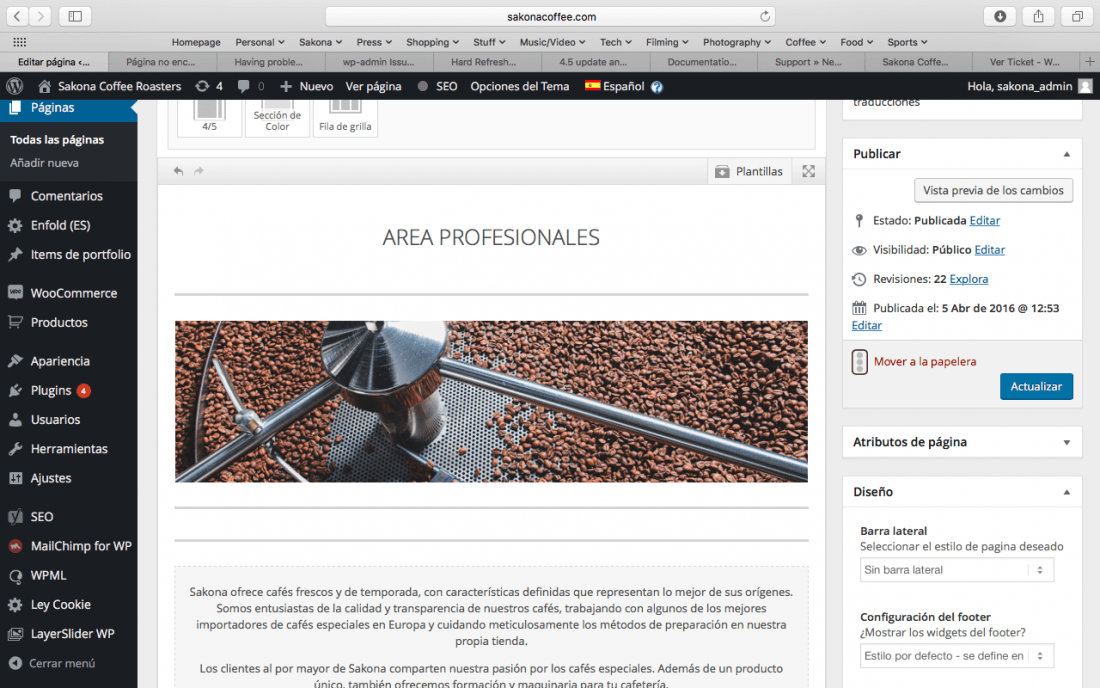Screen dimensions: 1100x688
Task: Explore the 22 revisions link
Action: tap(968, 279)
